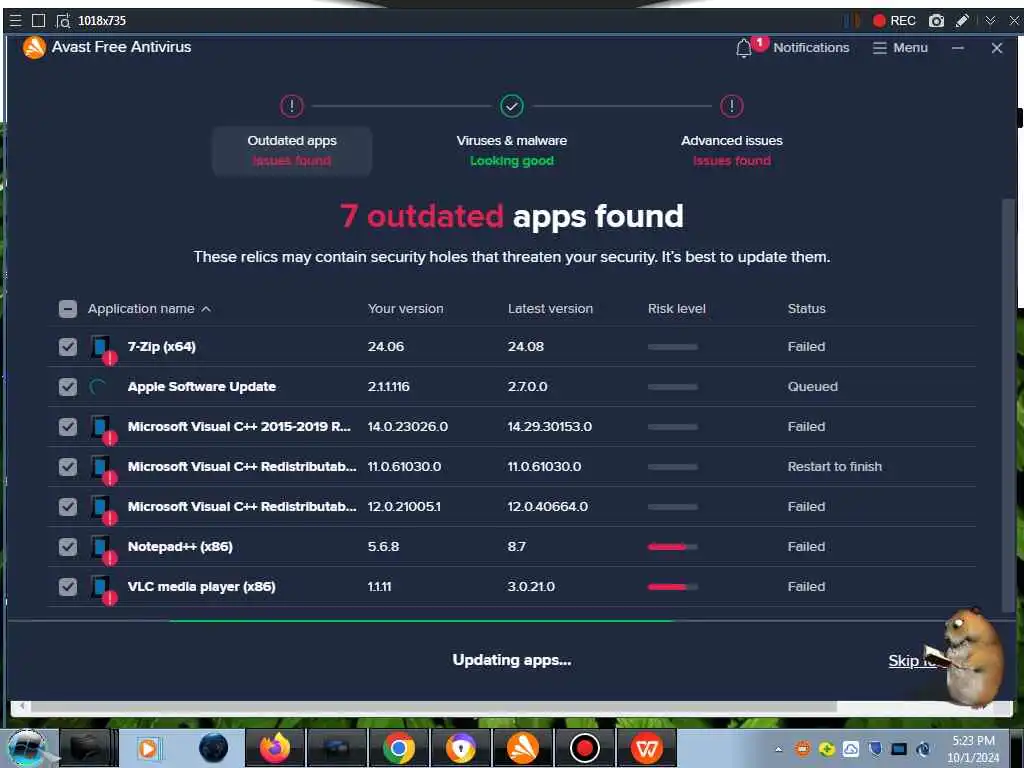Click the Microsoft Visual C++ 2015-2019 app icon
This screenshot has width=1024, height=768.
[x=103, y=428]
